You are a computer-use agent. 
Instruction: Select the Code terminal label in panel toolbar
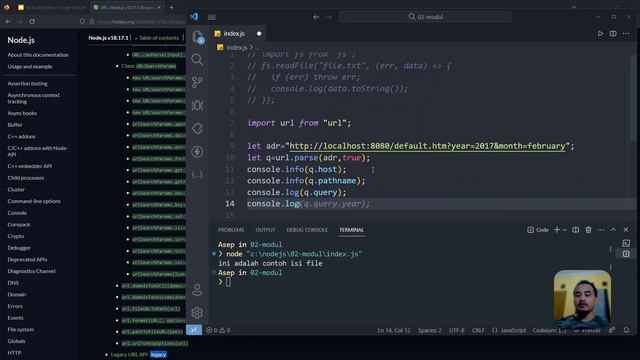pos(538,230)
